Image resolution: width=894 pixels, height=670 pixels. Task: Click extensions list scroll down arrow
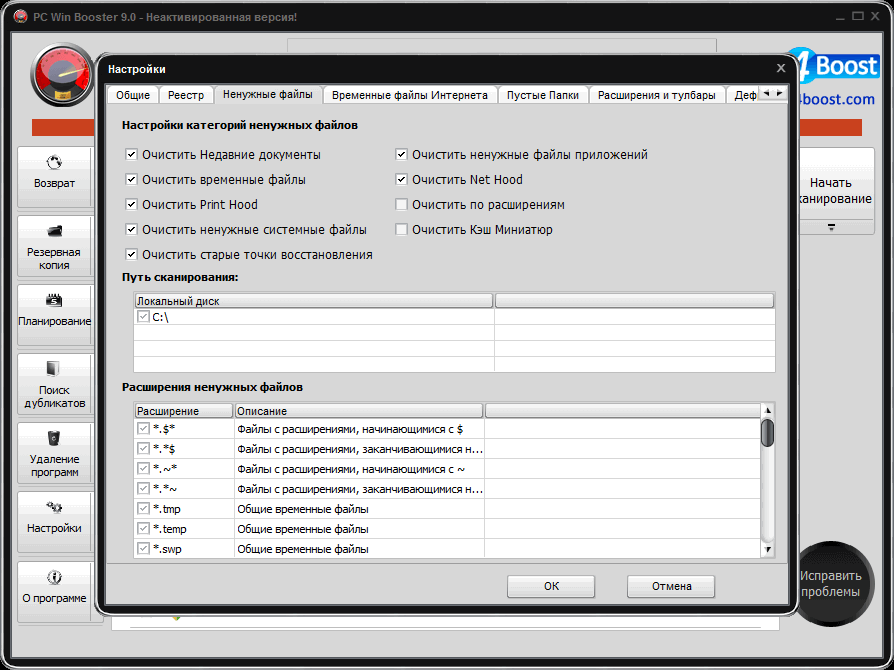(x=767, y=550)
